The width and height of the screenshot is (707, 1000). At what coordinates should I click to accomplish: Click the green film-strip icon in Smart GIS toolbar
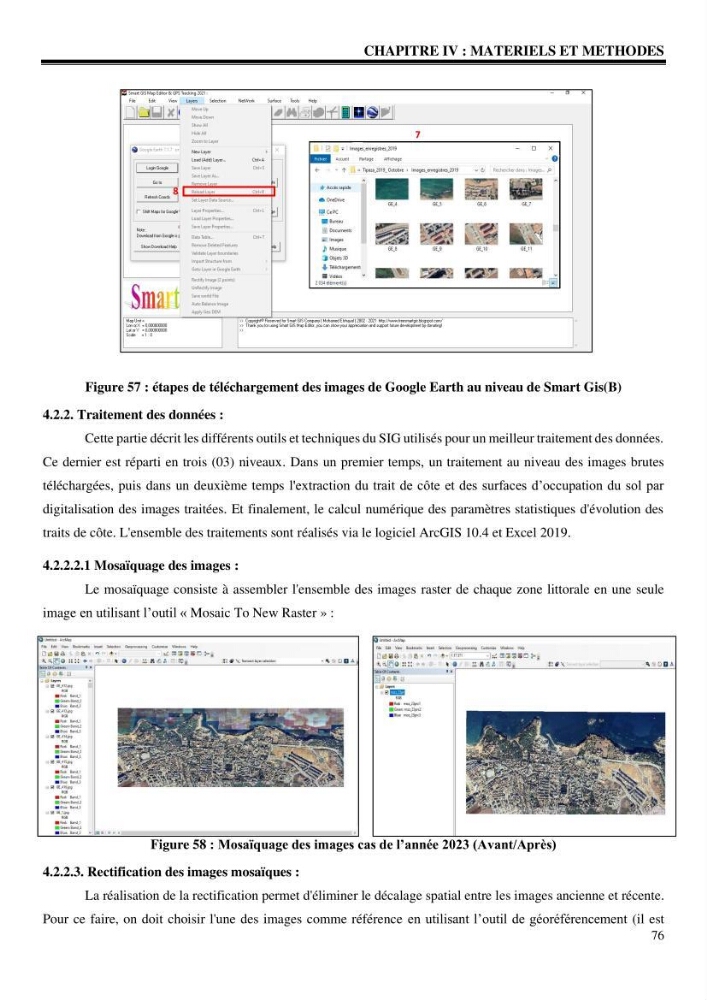tap(346, 112)
